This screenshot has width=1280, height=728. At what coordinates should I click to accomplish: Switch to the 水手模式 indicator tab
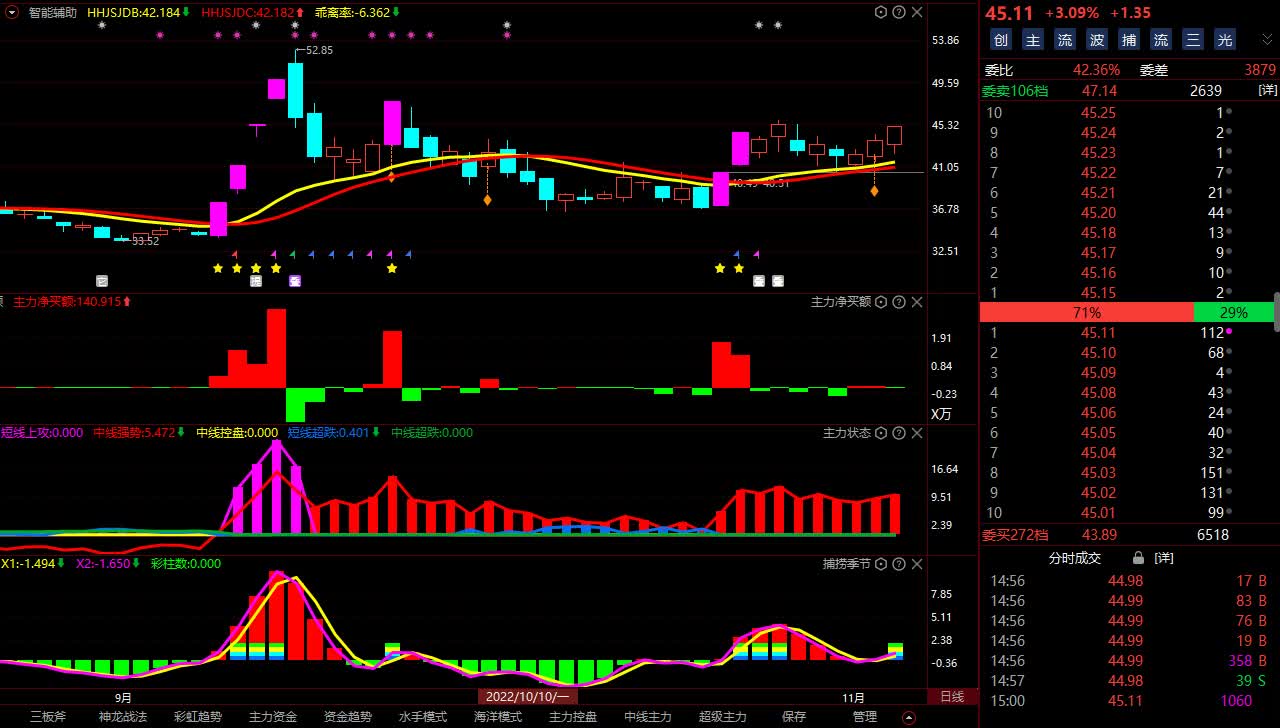point(423,717)
